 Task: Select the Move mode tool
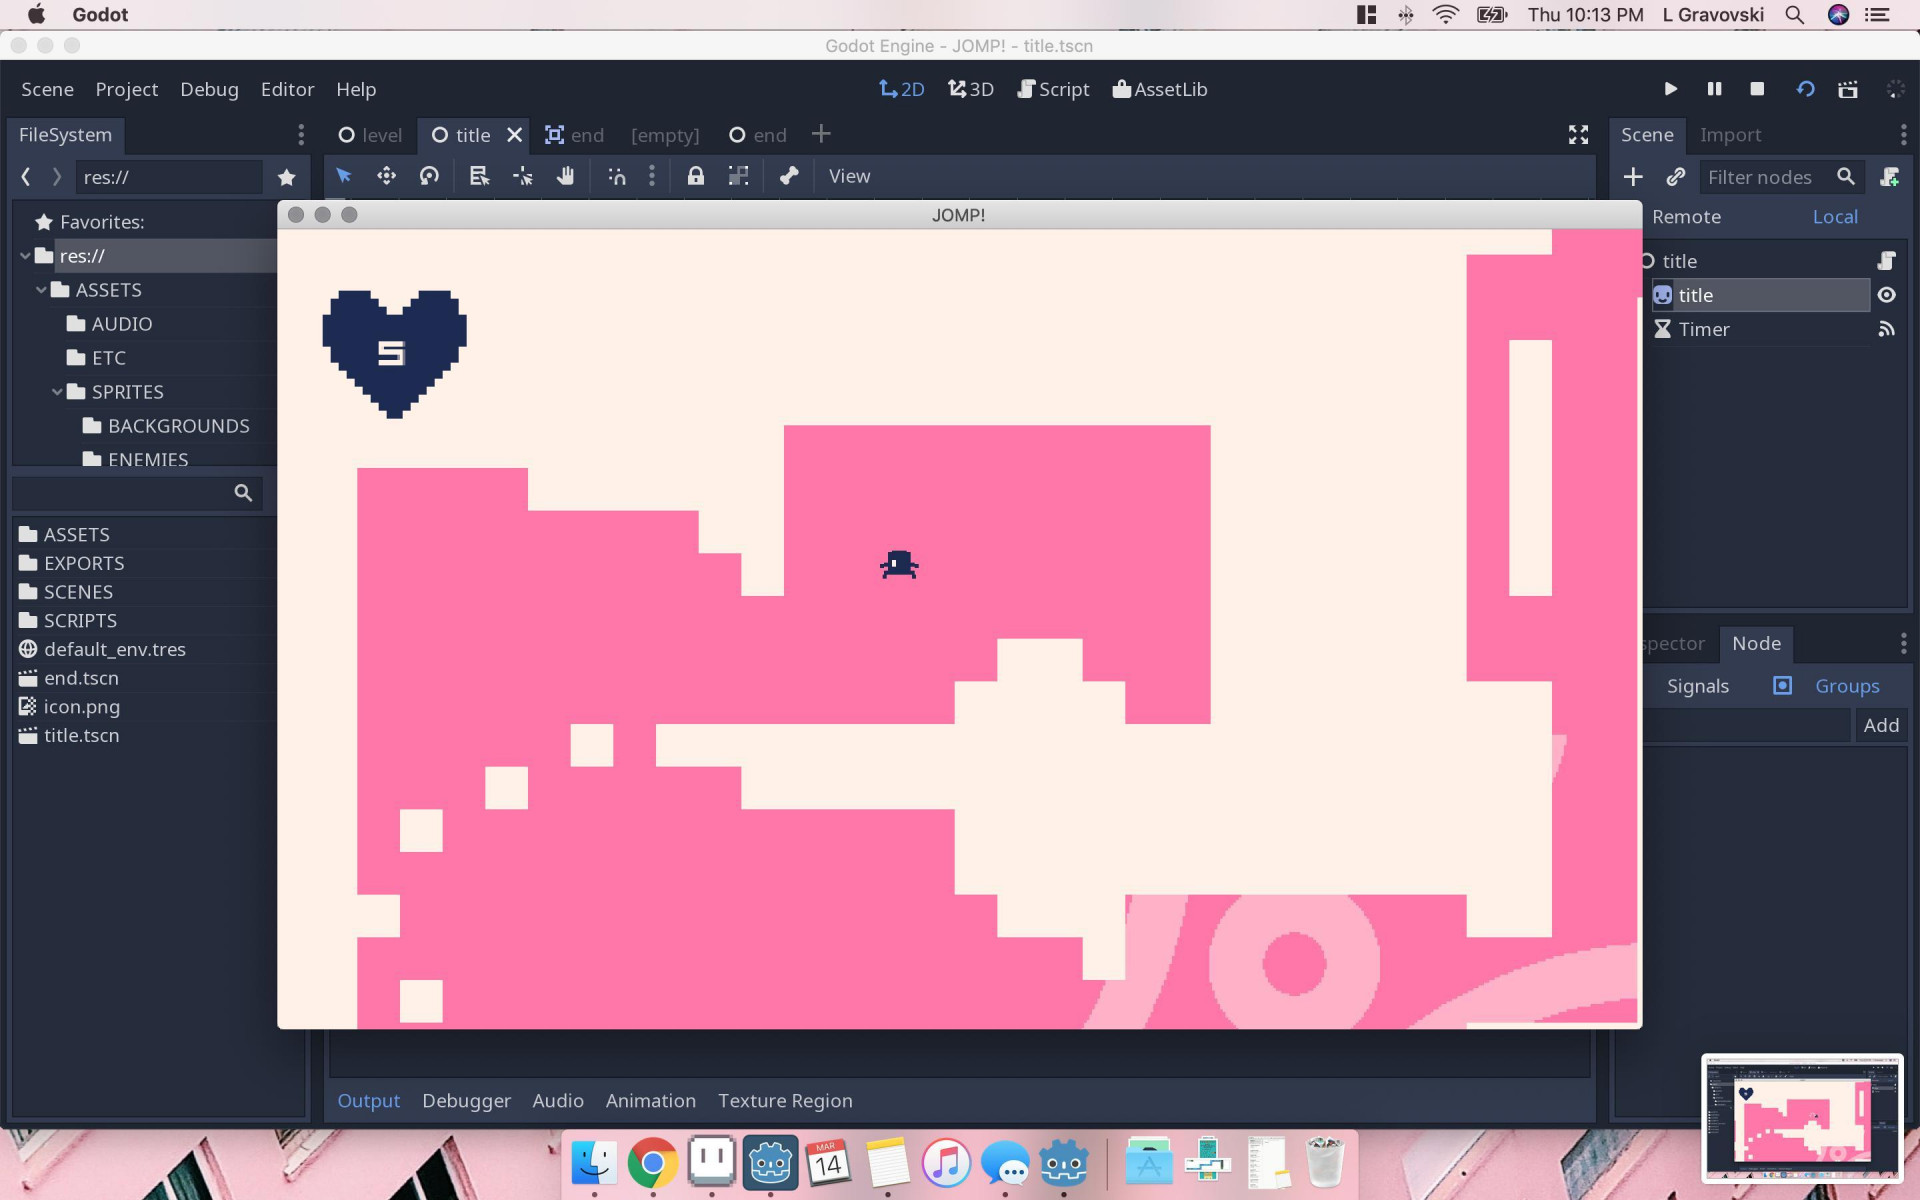(x=386, y=176)
